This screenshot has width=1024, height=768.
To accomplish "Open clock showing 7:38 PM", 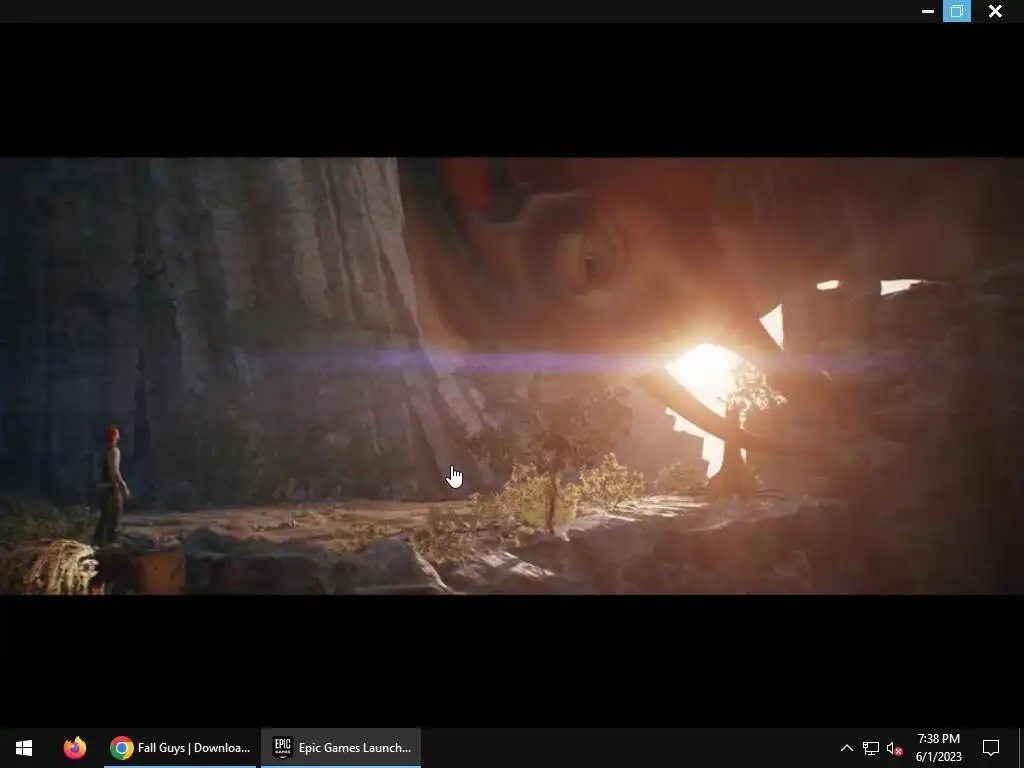I will 938,748.
